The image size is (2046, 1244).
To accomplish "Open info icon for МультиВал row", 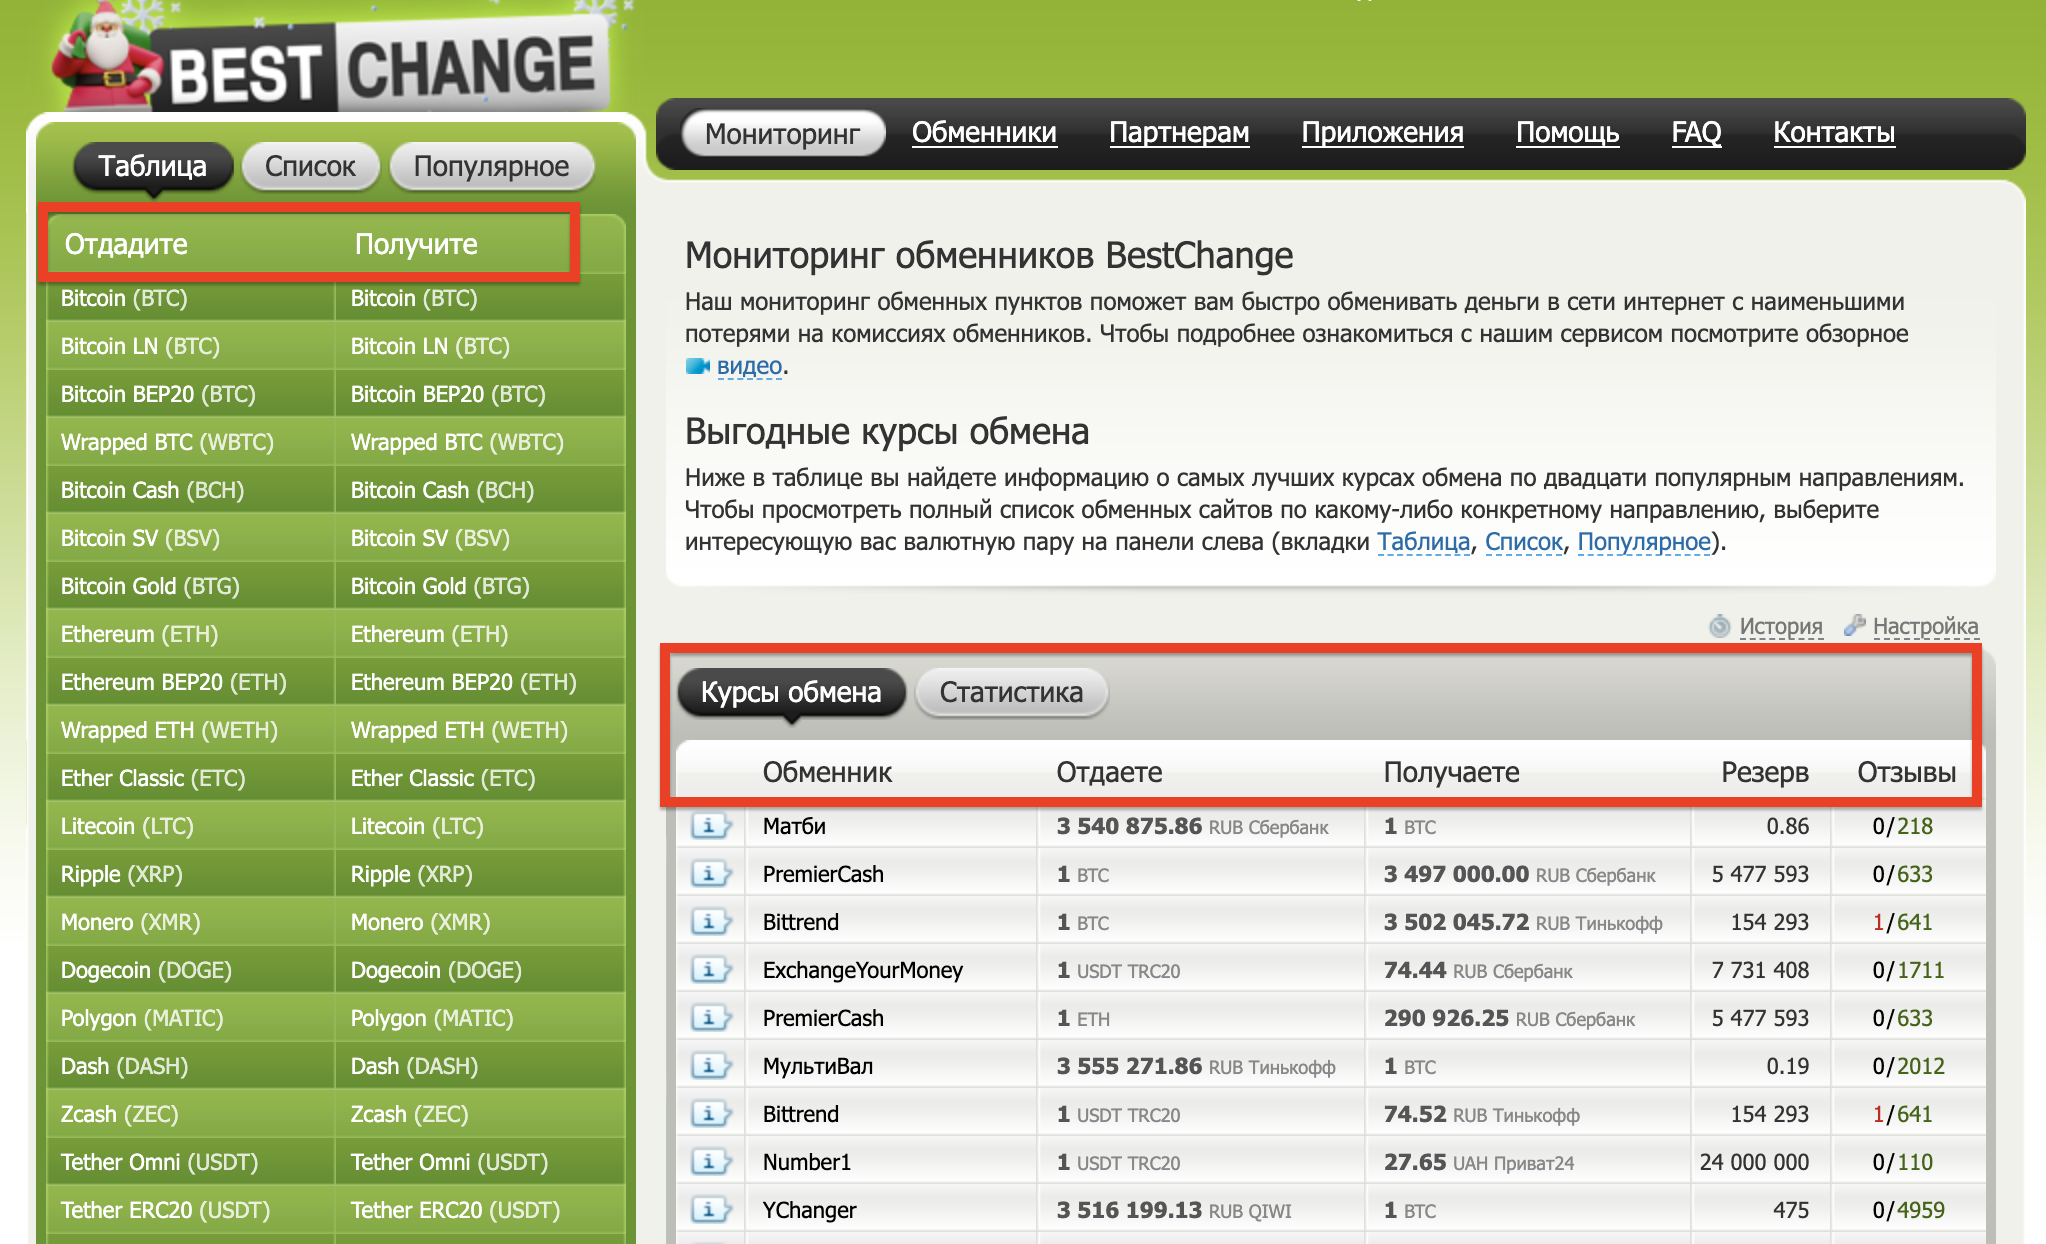I will [x=711, y=1066].
